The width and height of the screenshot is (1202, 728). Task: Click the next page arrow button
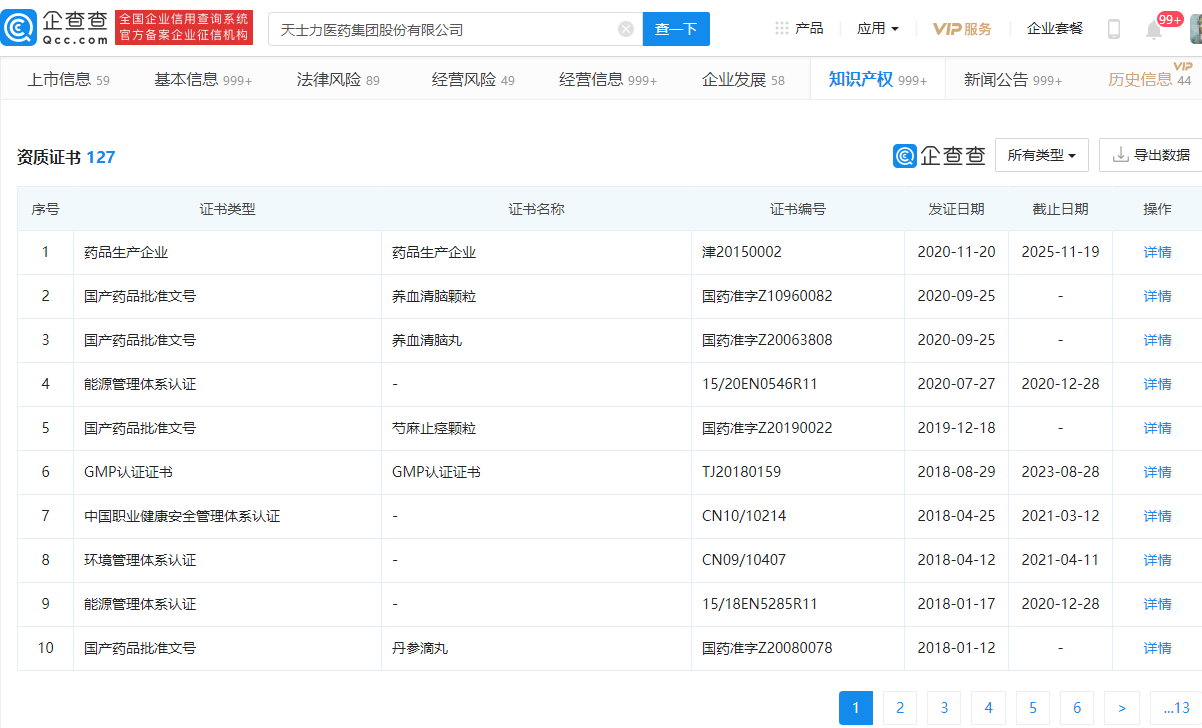[x=1121, y=707]
